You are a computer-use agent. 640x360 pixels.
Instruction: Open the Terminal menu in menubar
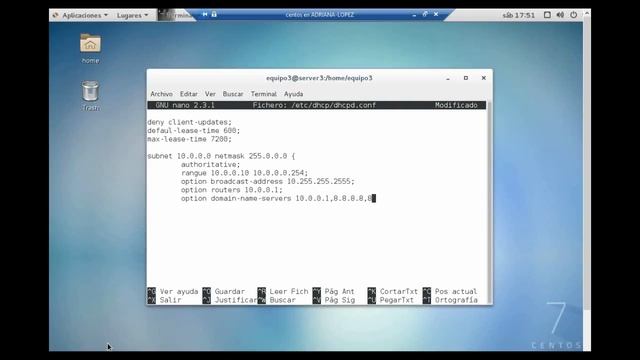(263, 94)
